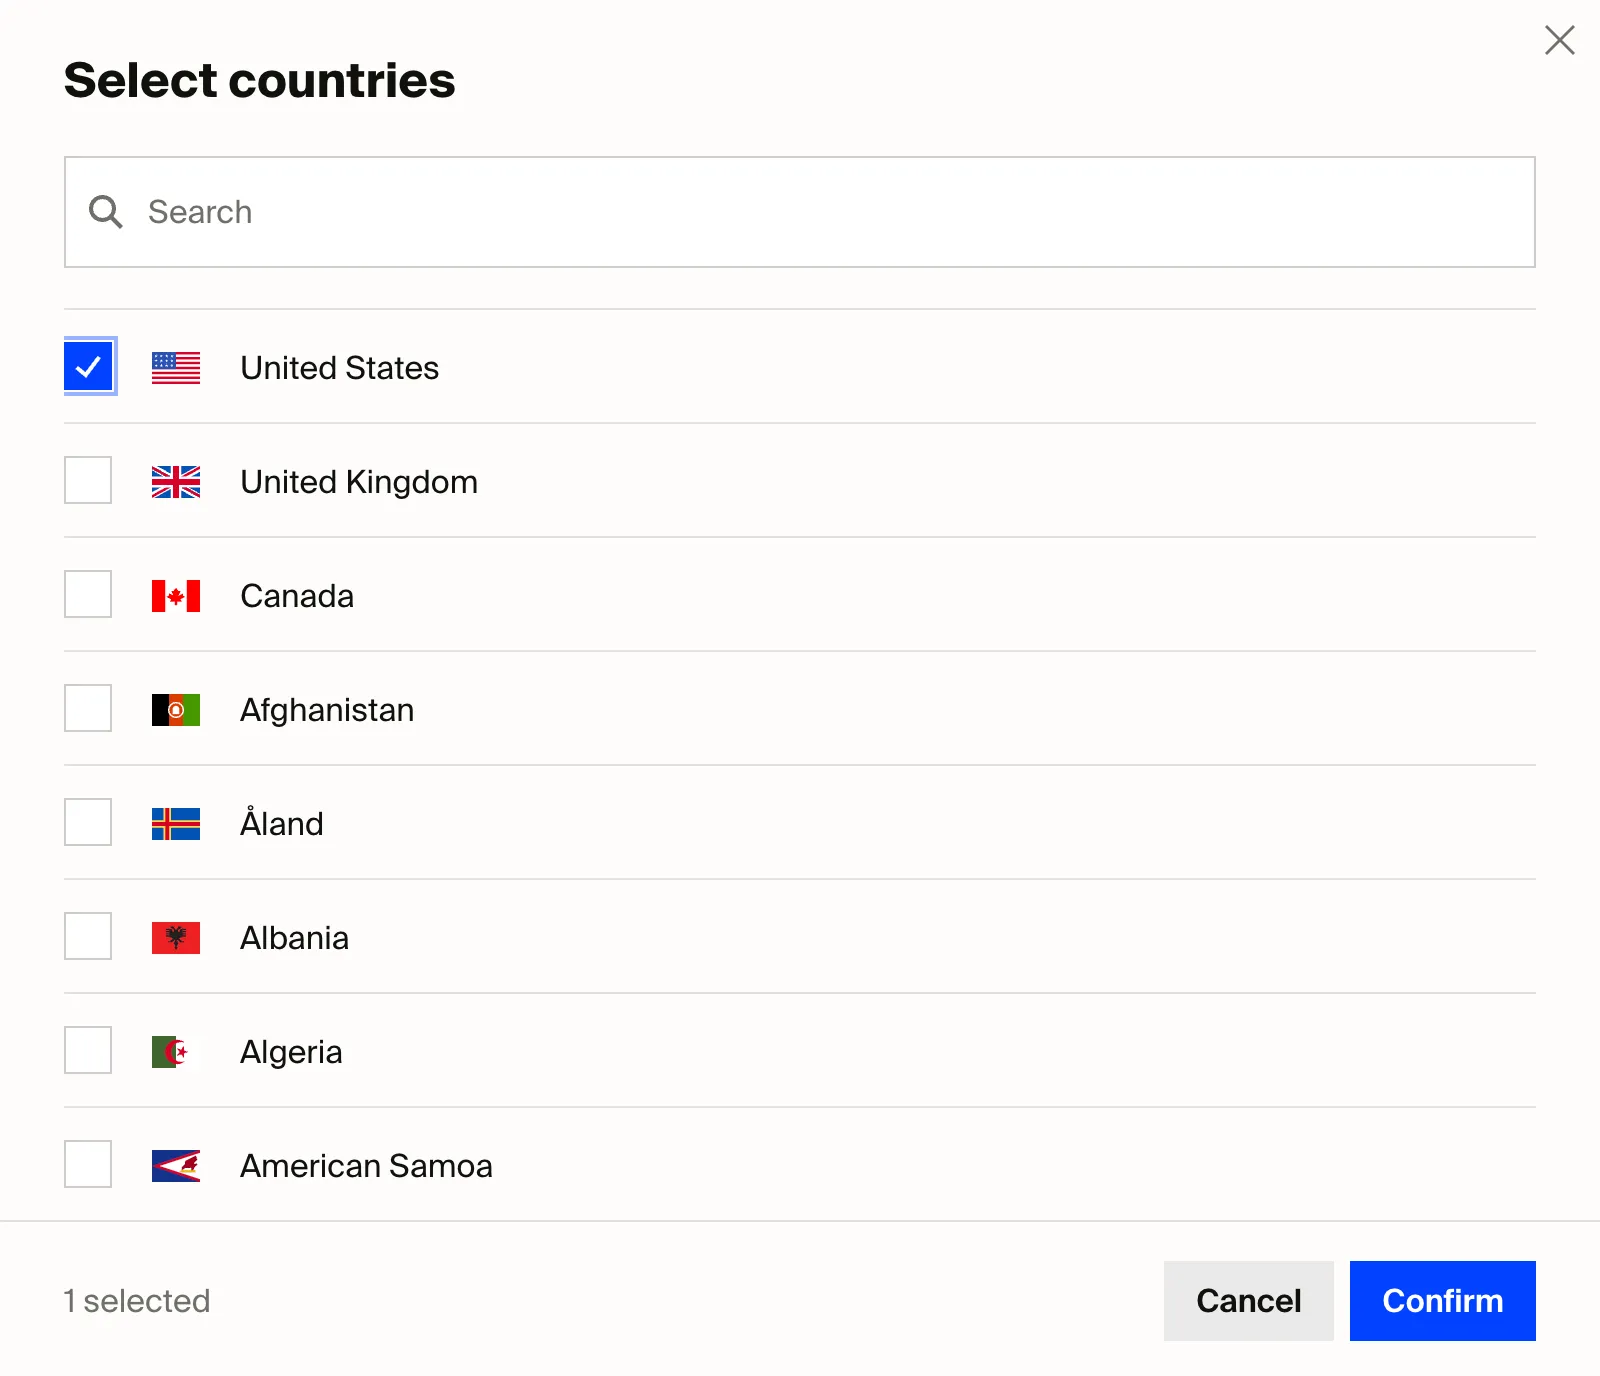The width and height of the screenshot is (1600, 1376).
Task: Check the Åland checkbox
Action: click(87, 823)
